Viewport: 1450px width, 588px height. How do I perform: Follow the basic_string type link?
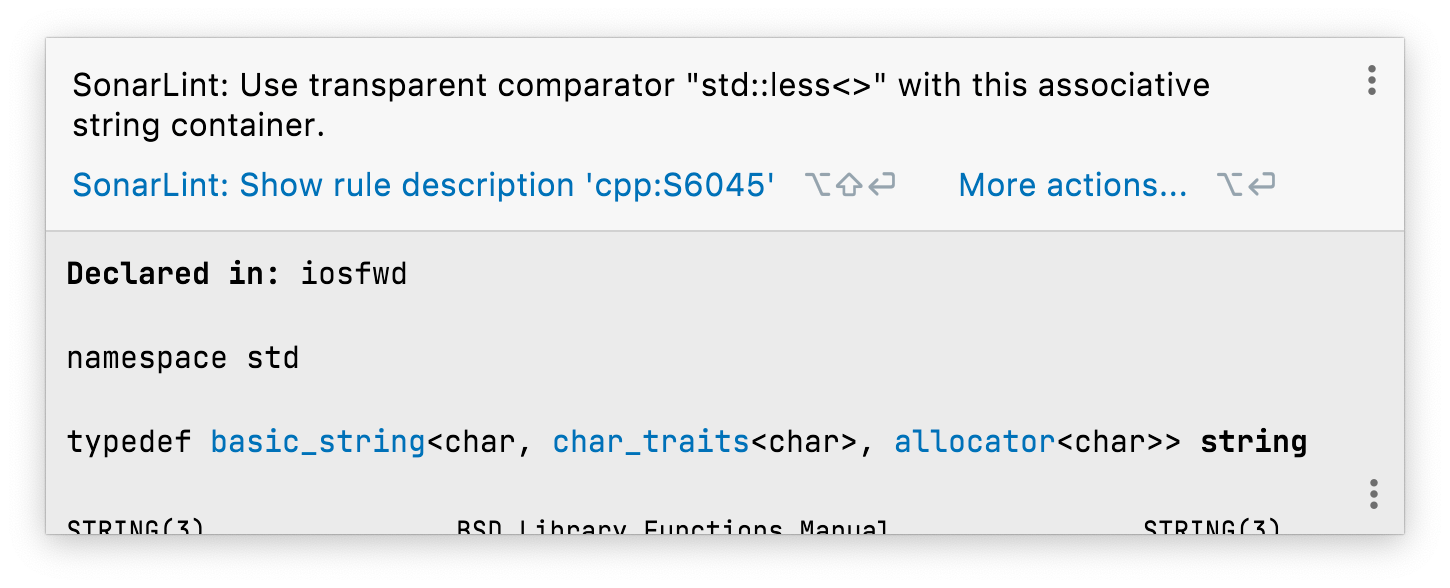[x=316, y=441]
